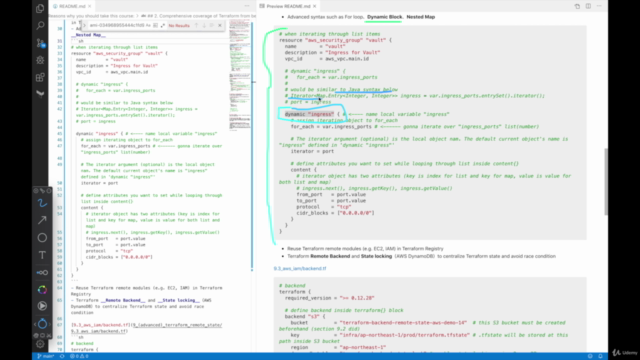Toggle Find in Selection
Image resolution: width=640 pixels, height=360 pixels.
point(212,25)
